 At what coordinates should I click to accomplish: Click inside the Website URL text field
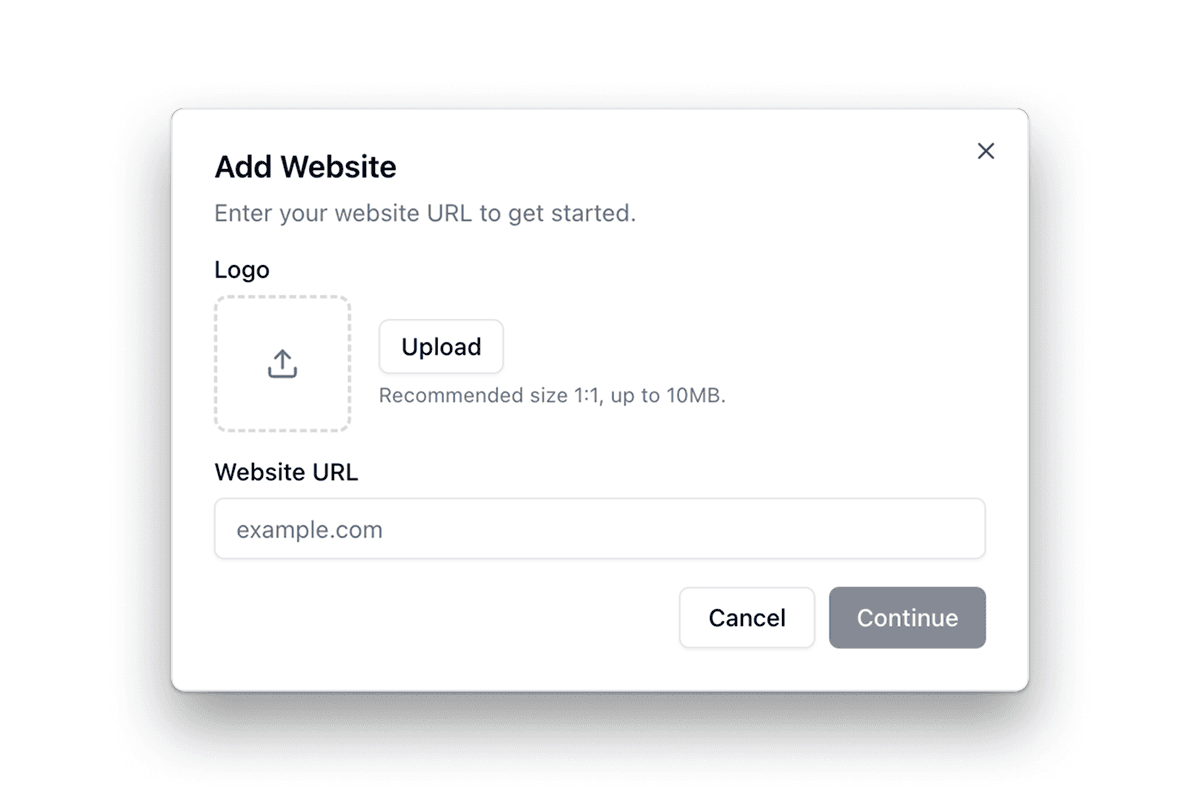(x=600, y=528)
